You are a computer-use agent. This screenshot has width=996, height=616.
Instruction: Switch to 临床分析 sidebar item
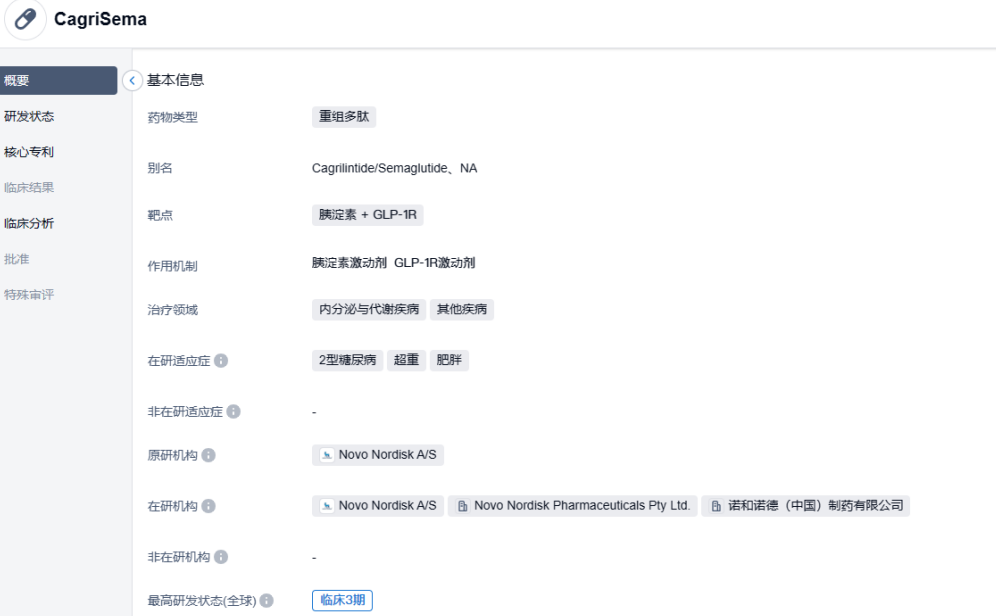29,223
